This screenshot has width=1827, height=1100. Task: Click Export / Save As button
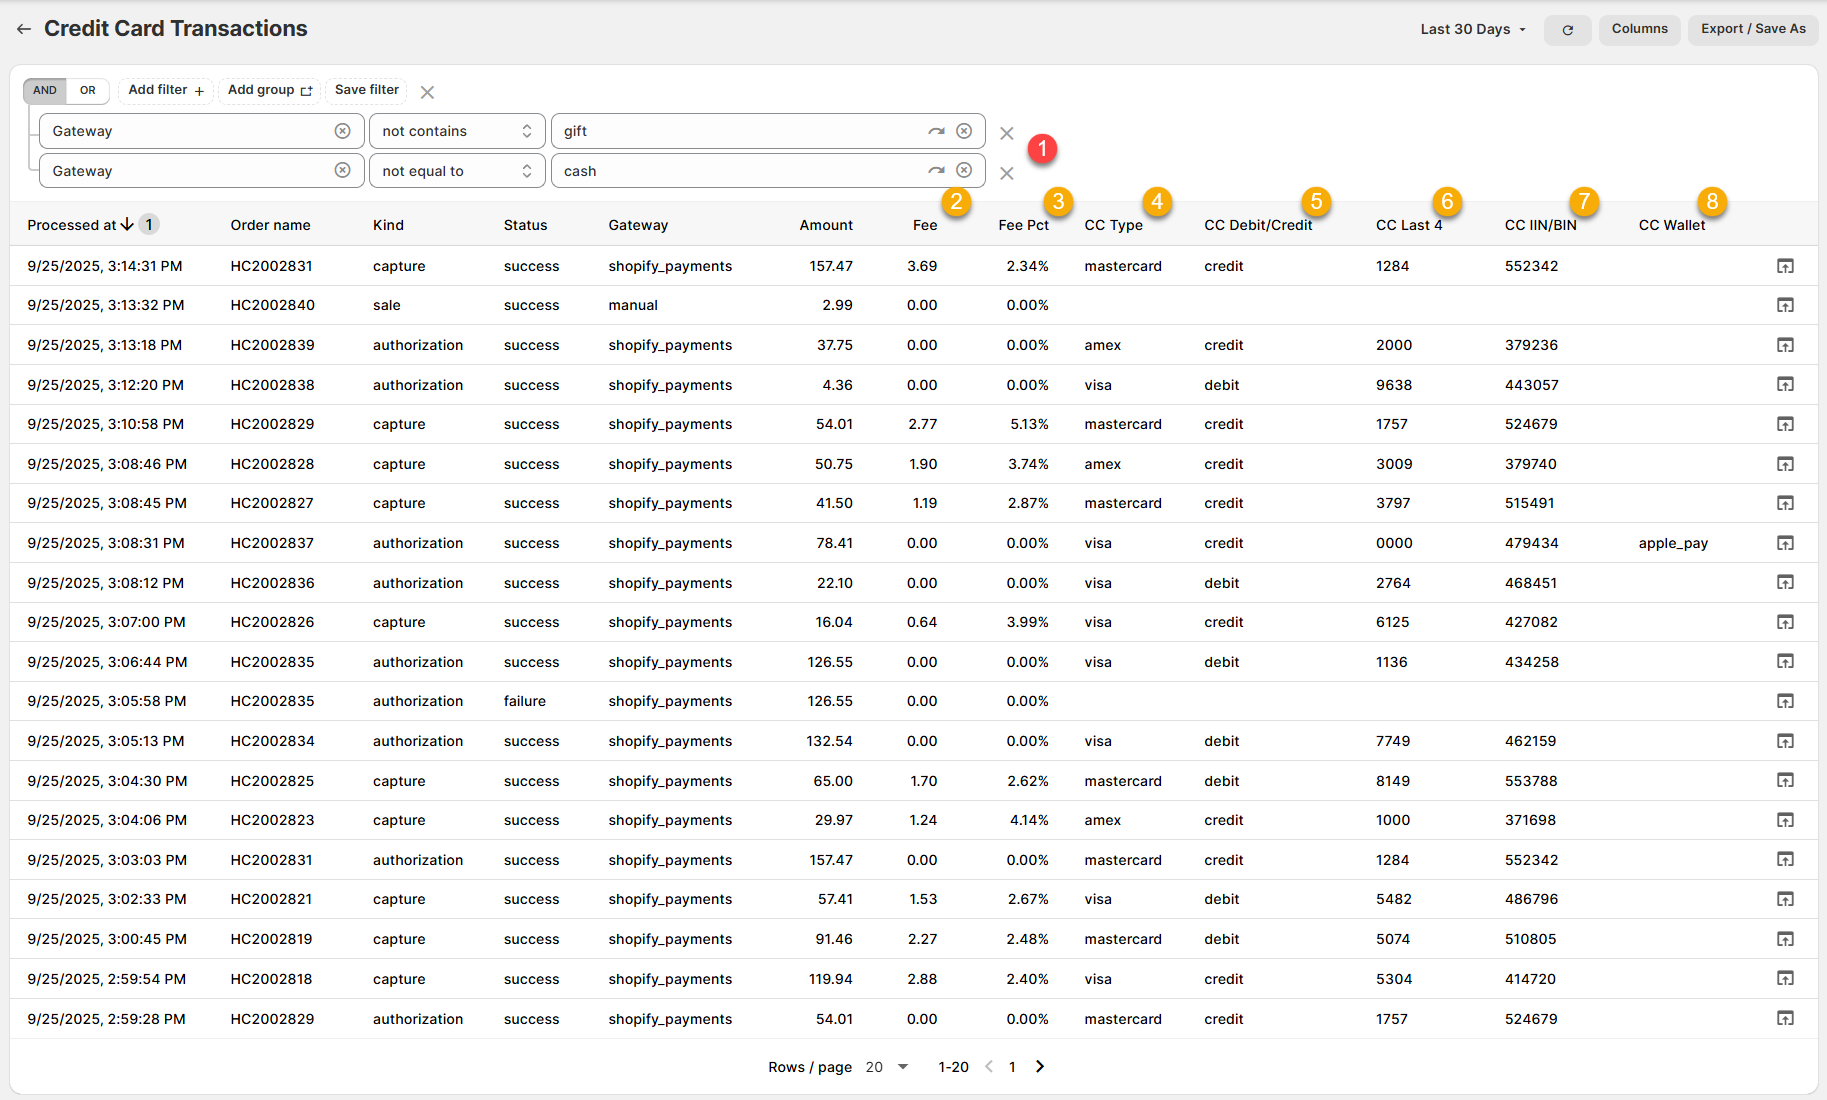pyautogui.click(x=1752, y=29)
